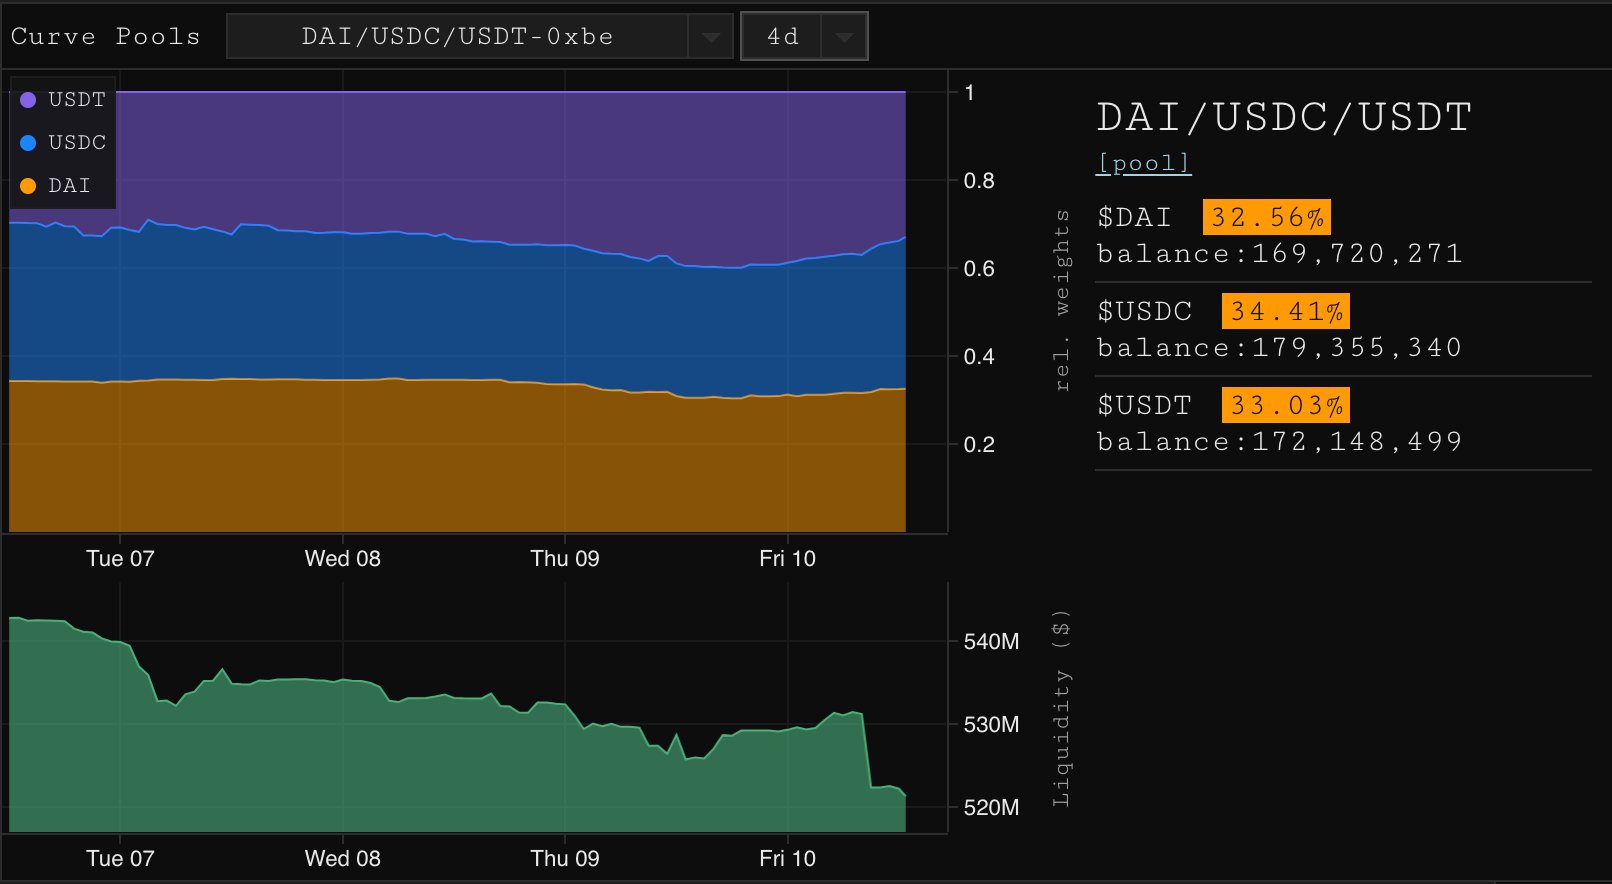Click Tue 07 tick on weights chart
The height and width of the screenshot is (884, 1612).
[120, 559]
